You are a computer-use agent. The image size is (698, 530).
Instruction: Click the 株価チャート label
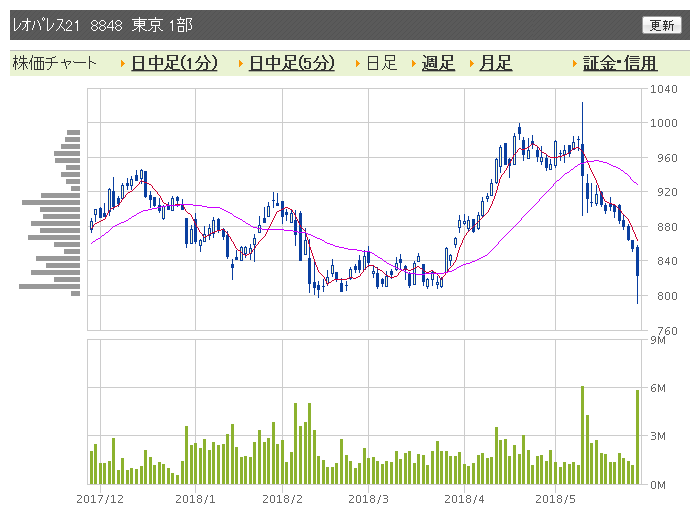pyautogui.click(x=54, y=63)
